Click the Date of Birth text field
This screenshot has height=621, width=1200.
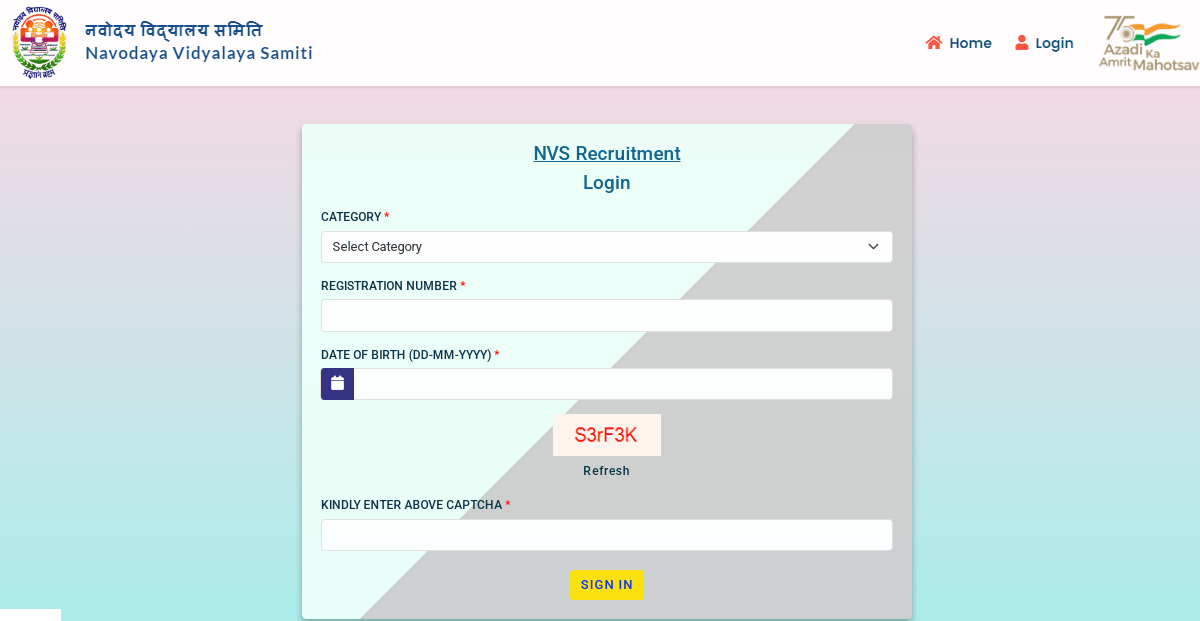coord(622,384)
